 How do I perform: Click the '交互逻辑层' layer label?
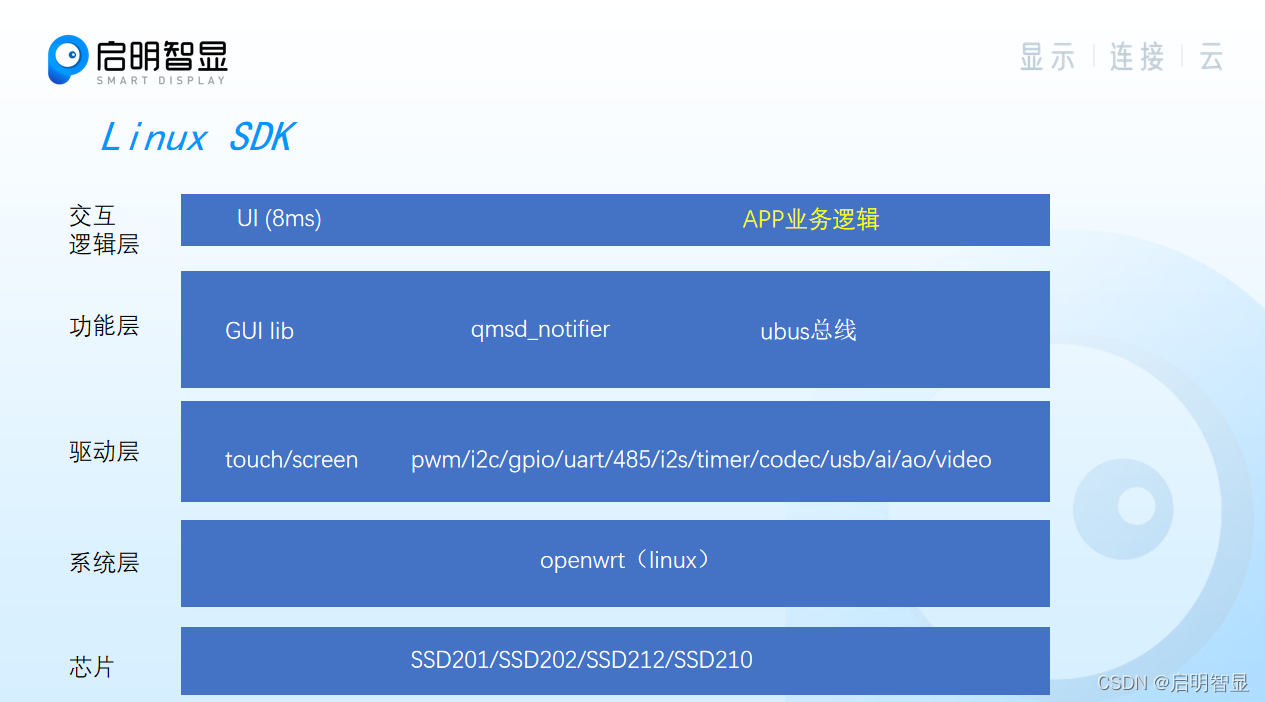(104, 230)
